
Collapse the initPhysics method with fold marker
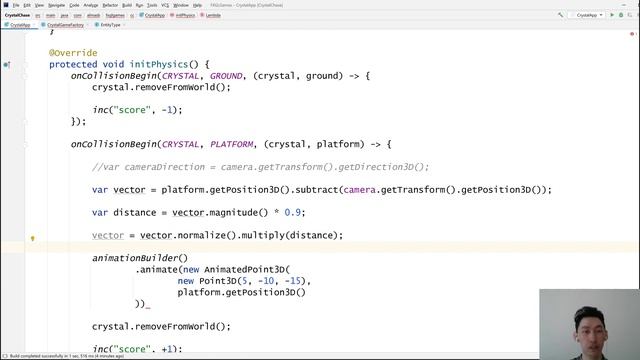(25, 64)
